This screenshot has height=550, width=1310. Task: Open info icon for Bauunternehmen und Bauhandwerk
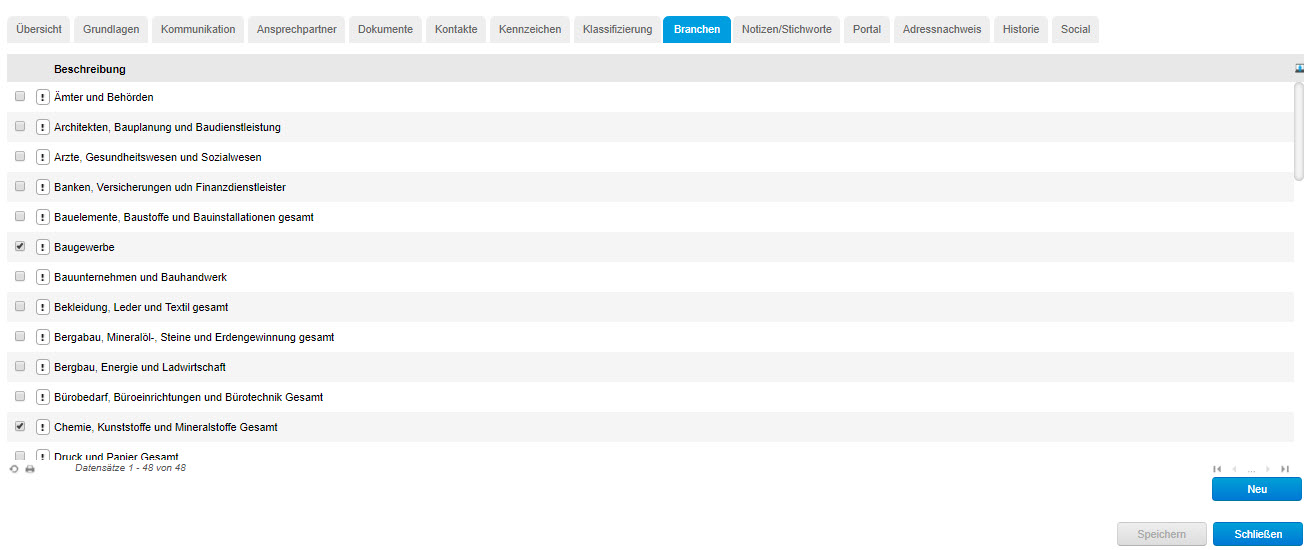coord(43,277)
